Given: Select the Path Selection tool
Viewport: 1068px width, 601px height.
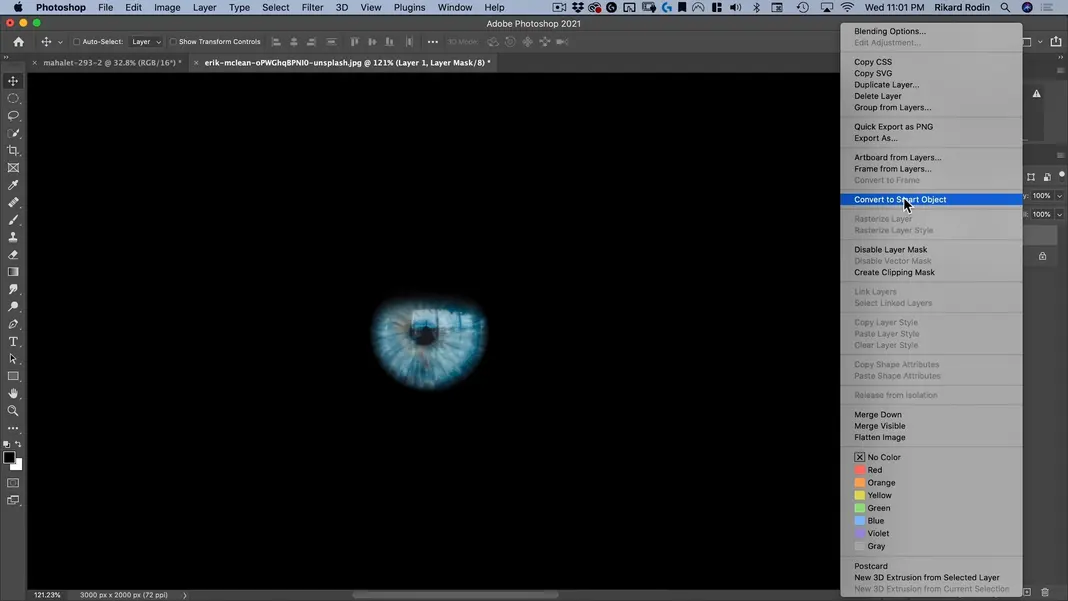Looking at the screenshot, I should point(13,359).
